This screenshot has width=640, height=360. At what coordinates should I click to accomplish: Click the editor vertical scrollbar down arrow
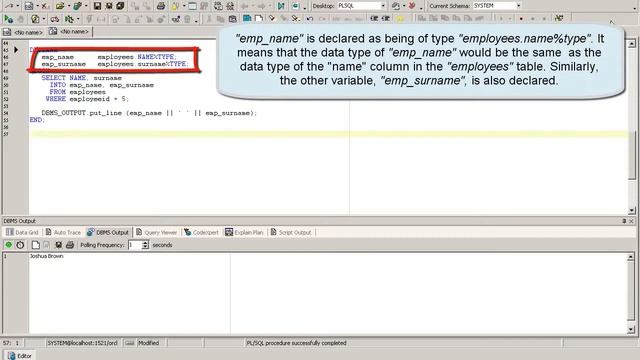point(632,211)
